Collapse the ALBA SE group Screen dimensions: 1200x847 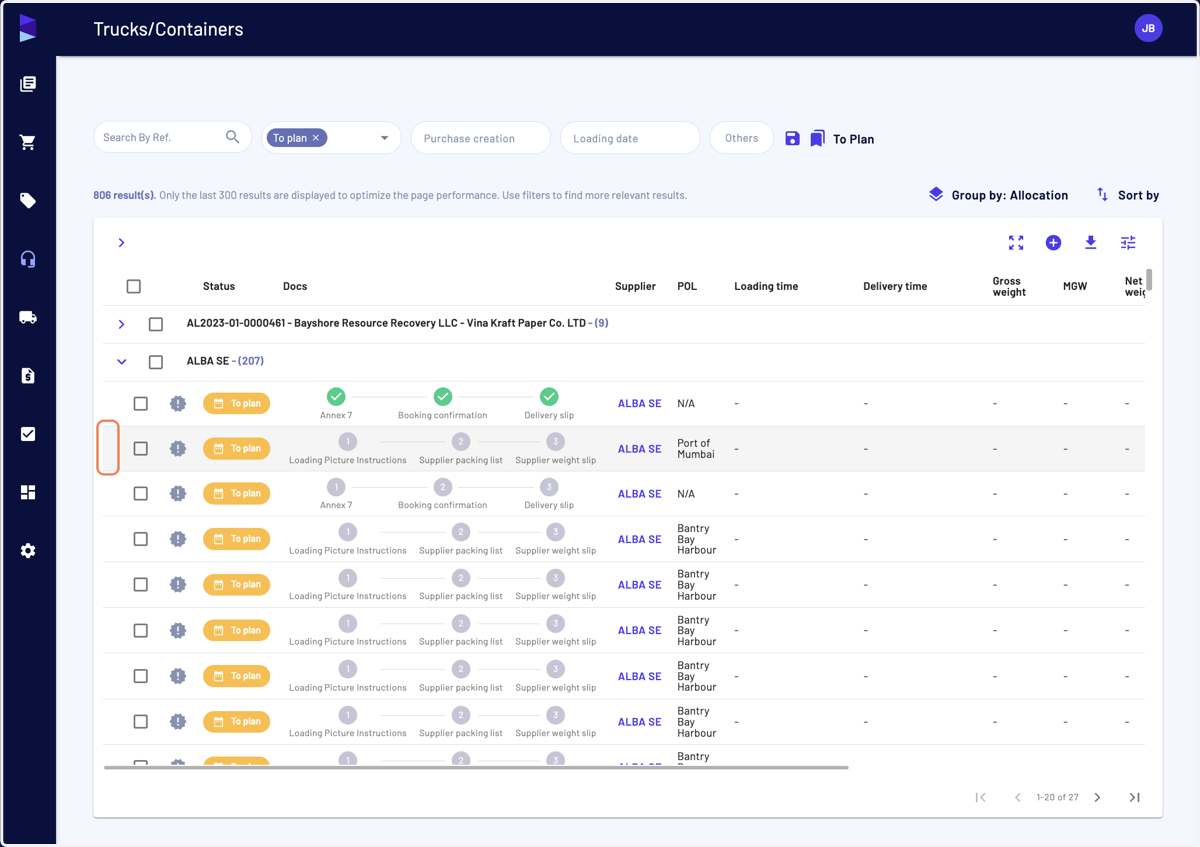[121, 362]
